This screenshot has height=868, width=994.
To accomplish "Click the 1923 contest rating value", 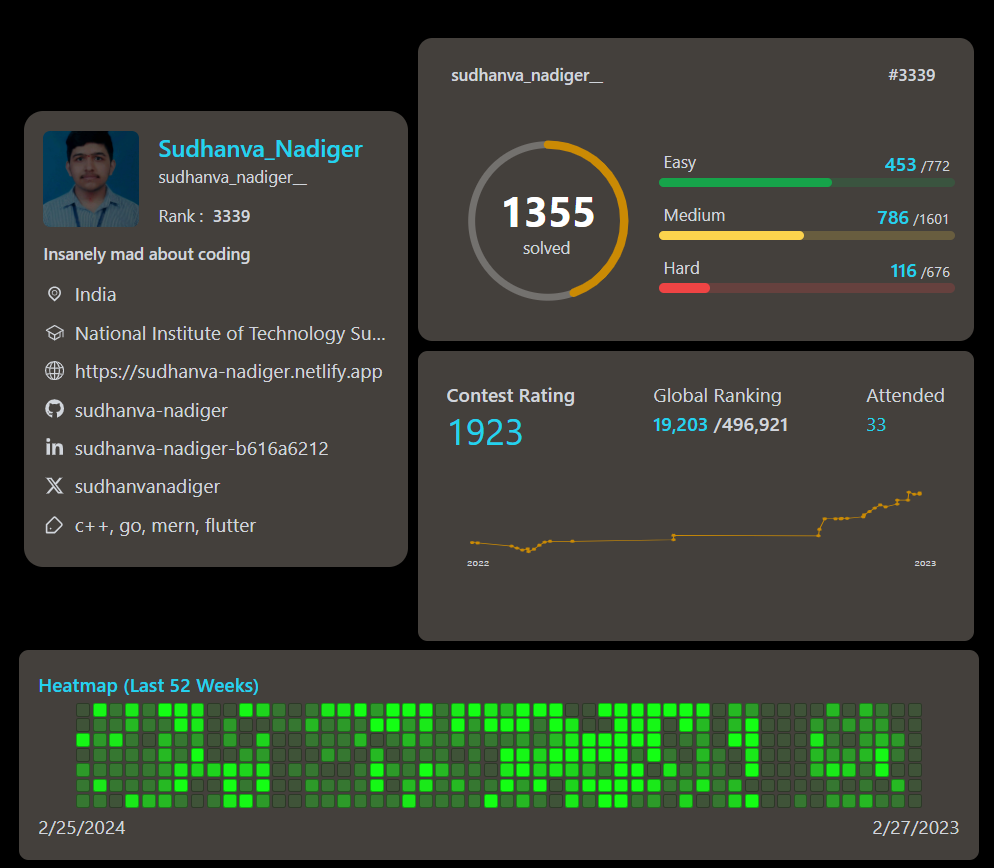I will (485, 432).
